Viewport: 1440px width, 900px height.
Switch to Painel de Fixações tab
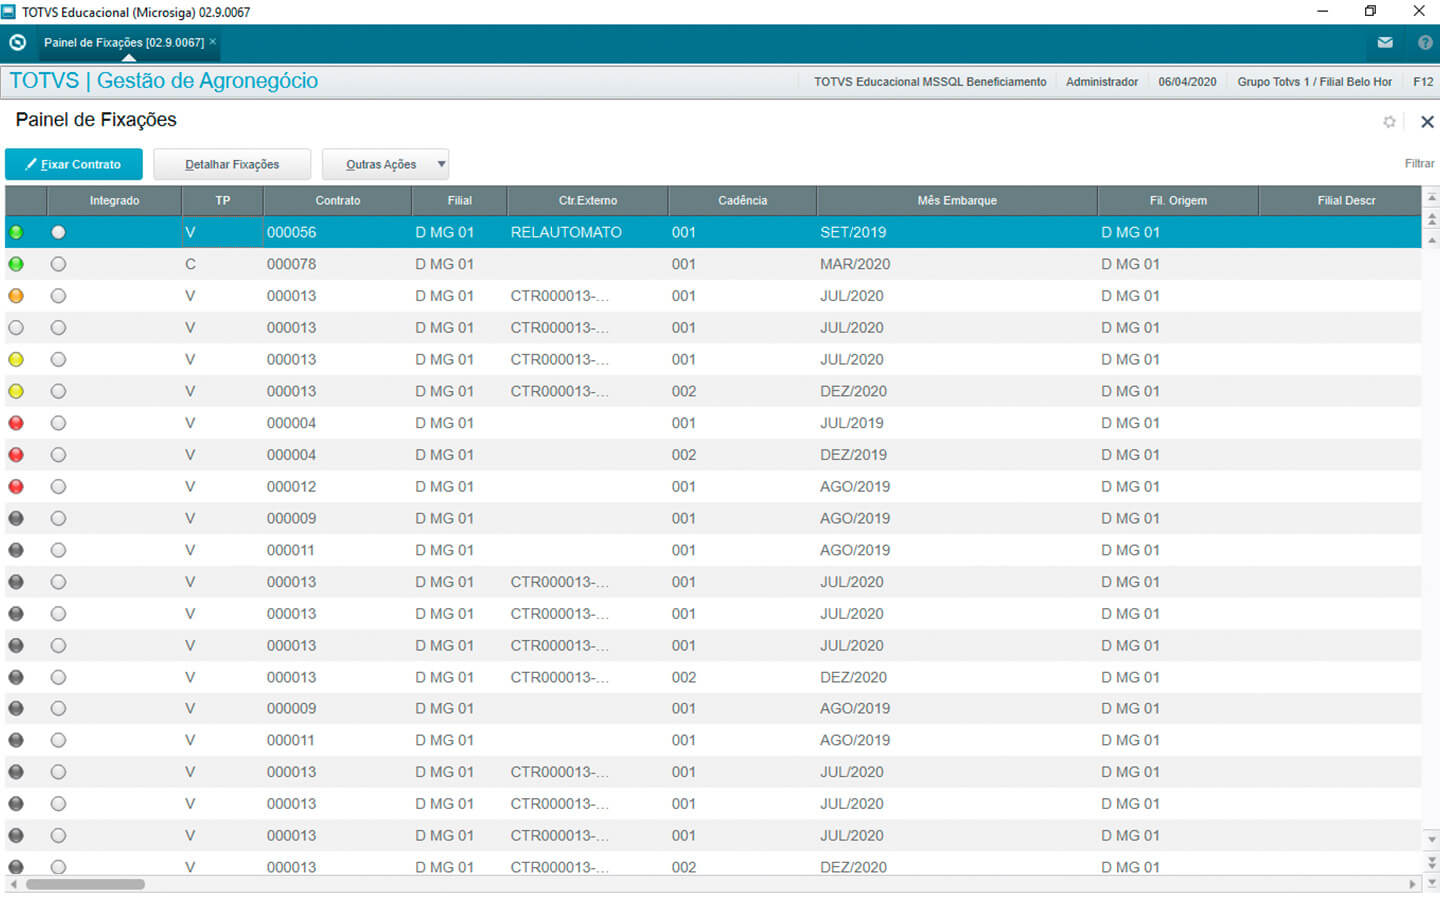[123, 43]
